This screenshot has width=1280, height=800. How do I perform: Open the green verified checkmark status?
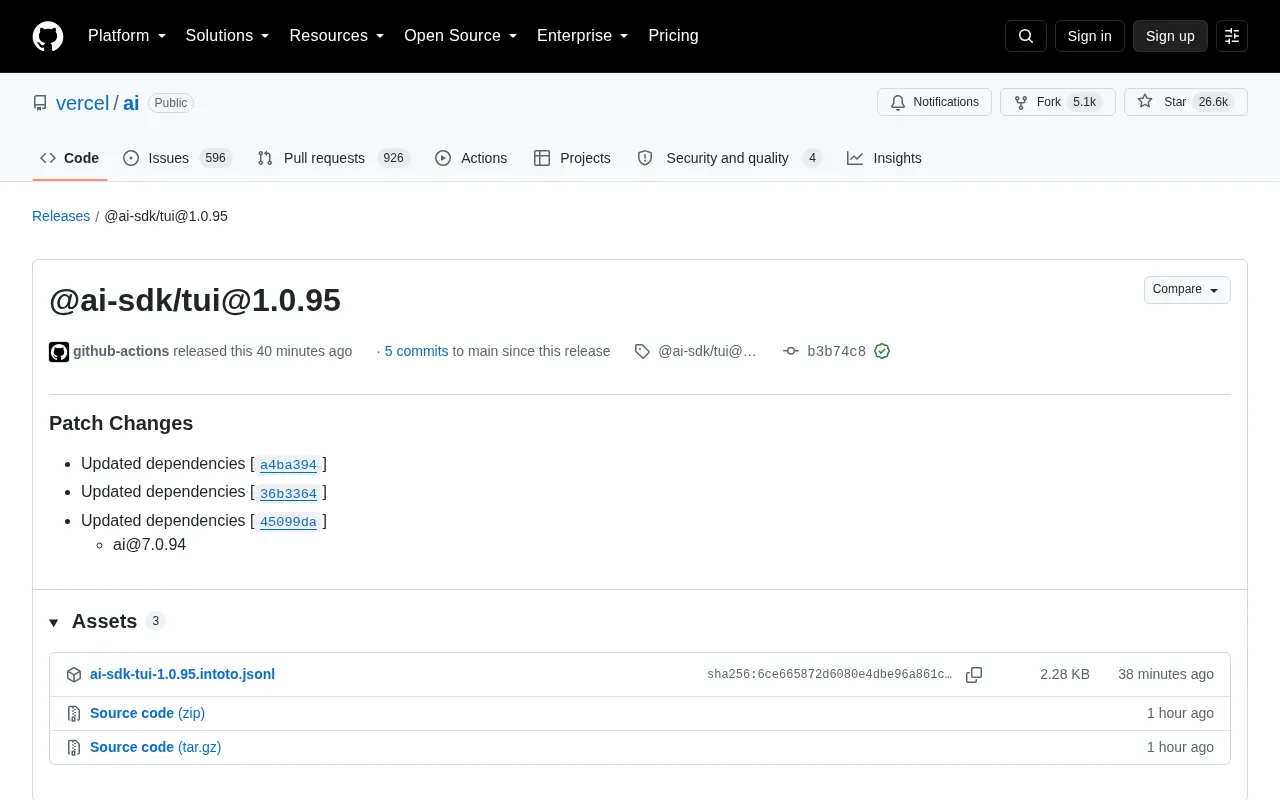coord(882,351)
